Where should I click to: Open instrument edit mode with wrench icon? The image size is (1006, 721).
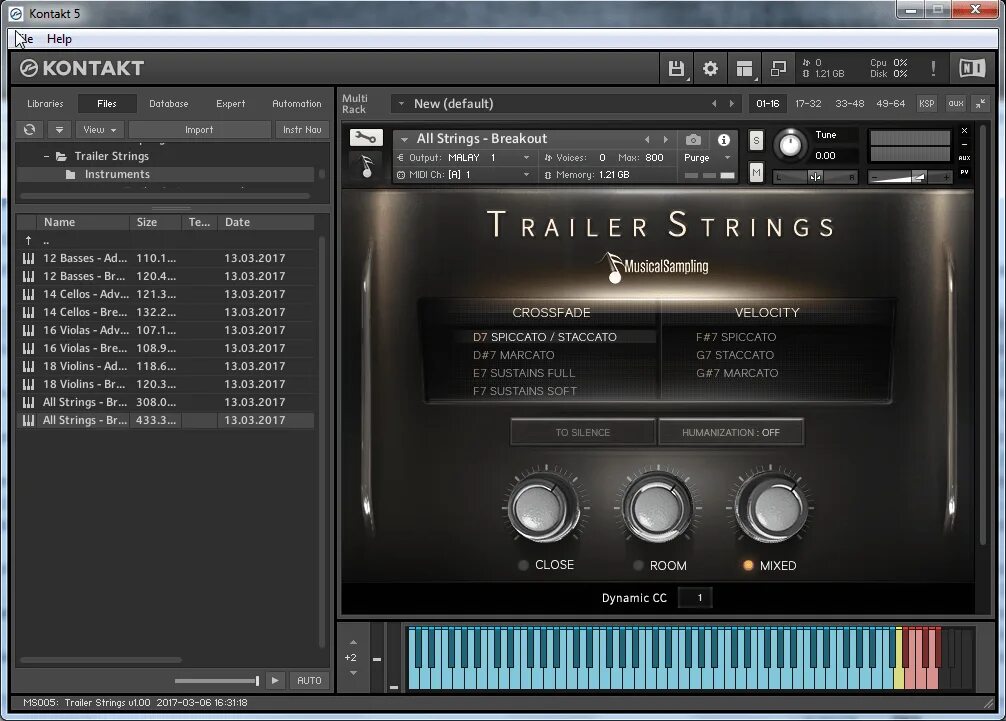366,137
